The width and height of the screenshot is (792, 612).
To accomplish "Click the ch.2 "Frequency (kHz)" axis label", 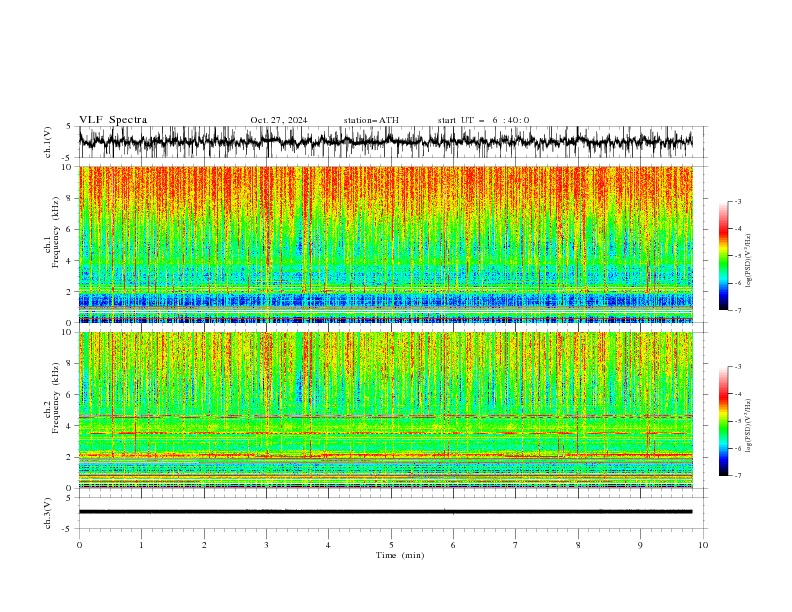I will [56, 398].
